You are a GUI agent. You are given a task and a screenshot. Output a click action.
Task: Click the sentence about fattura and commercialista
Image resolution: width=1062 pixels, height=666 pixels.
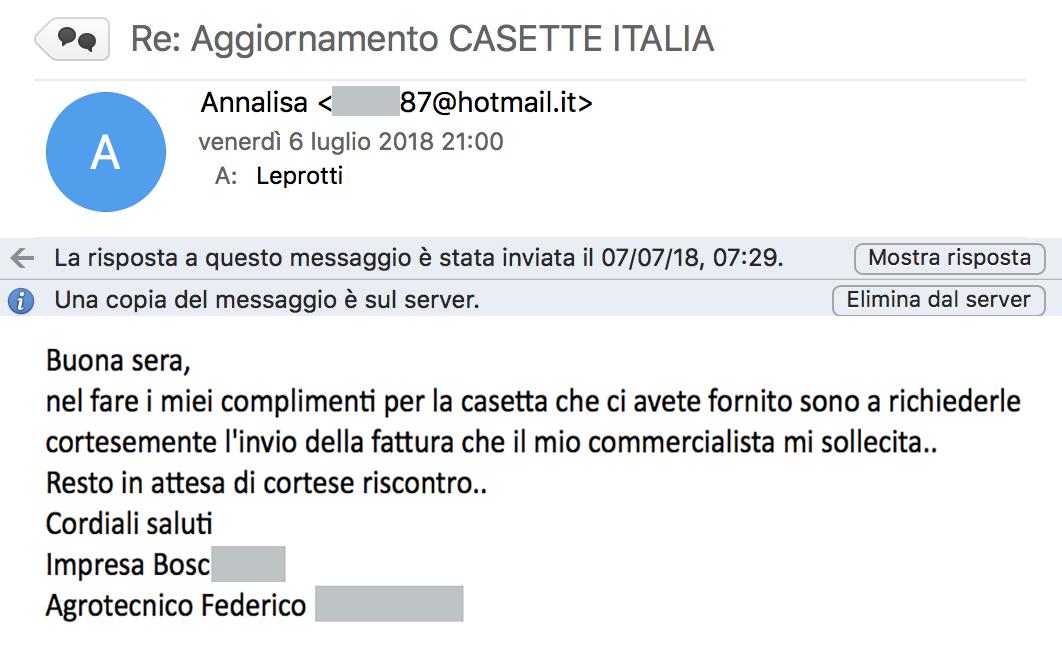(x=492, y=442)
